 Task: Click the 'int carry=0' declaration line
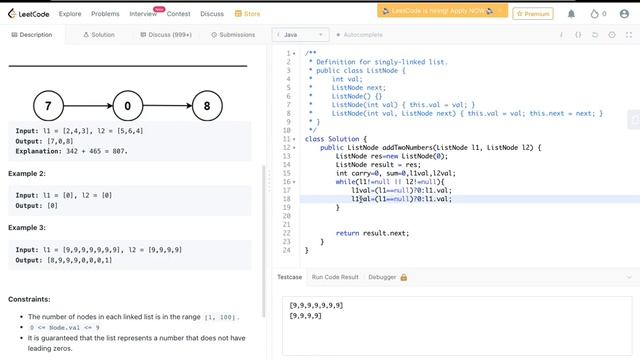(396, 173)
